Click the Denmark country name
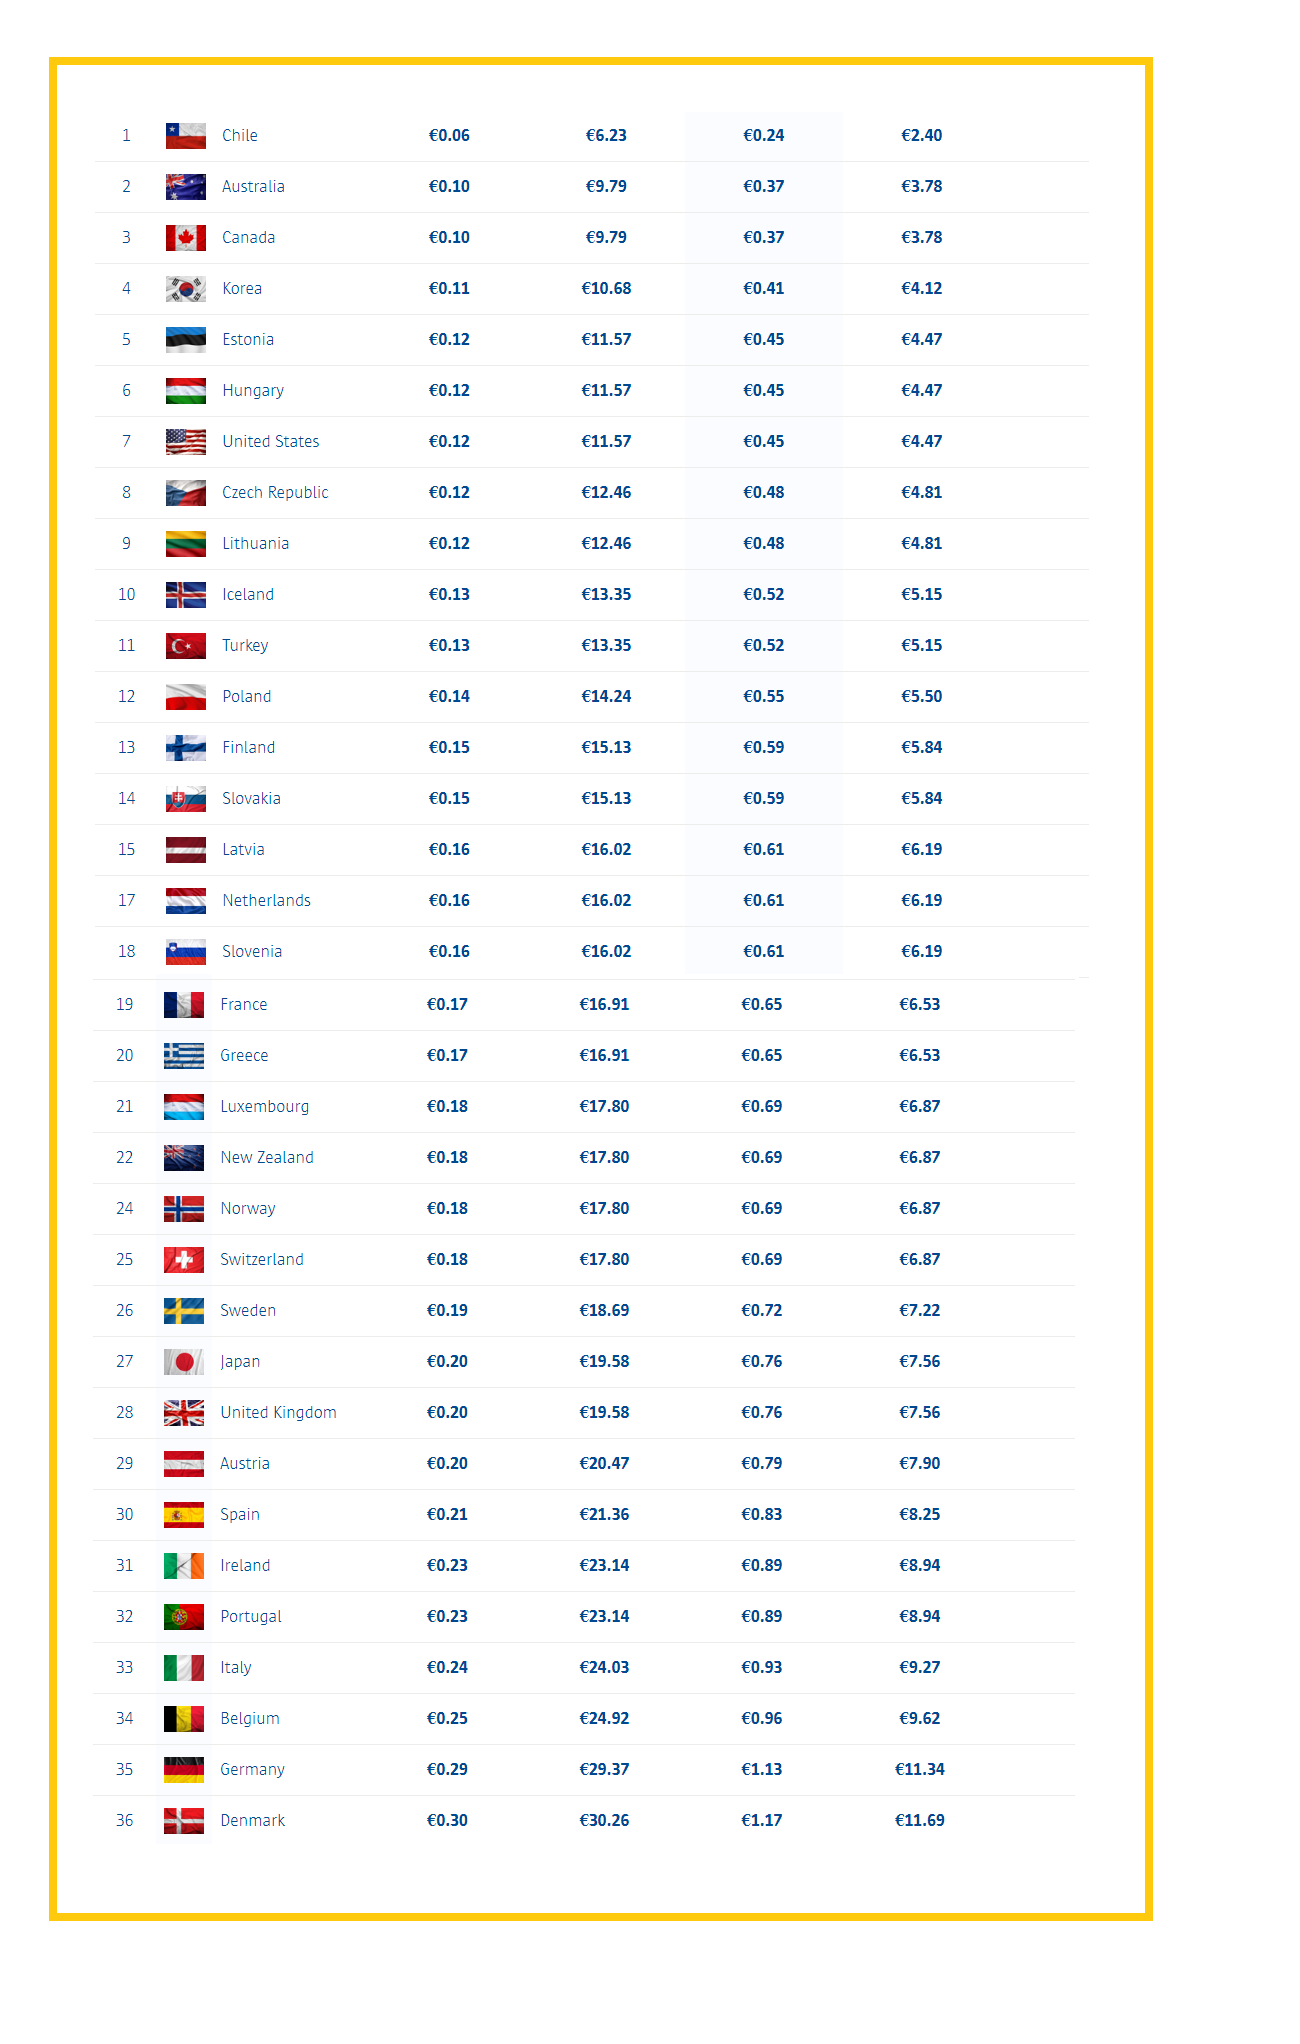 (253, 1821)
